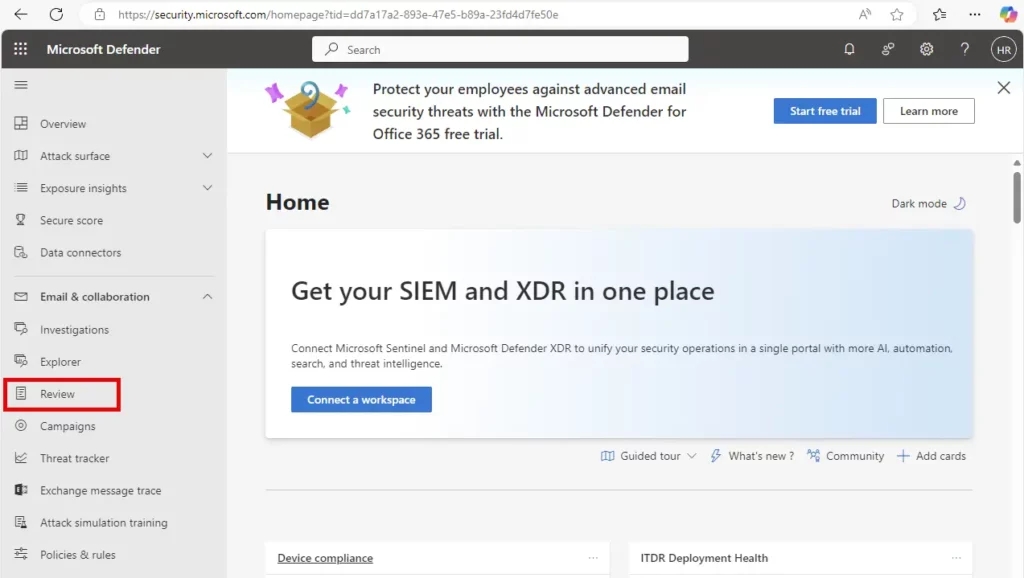Click Add cards
This screenshot has height=578, width=1024.
[x=931, y=456]
